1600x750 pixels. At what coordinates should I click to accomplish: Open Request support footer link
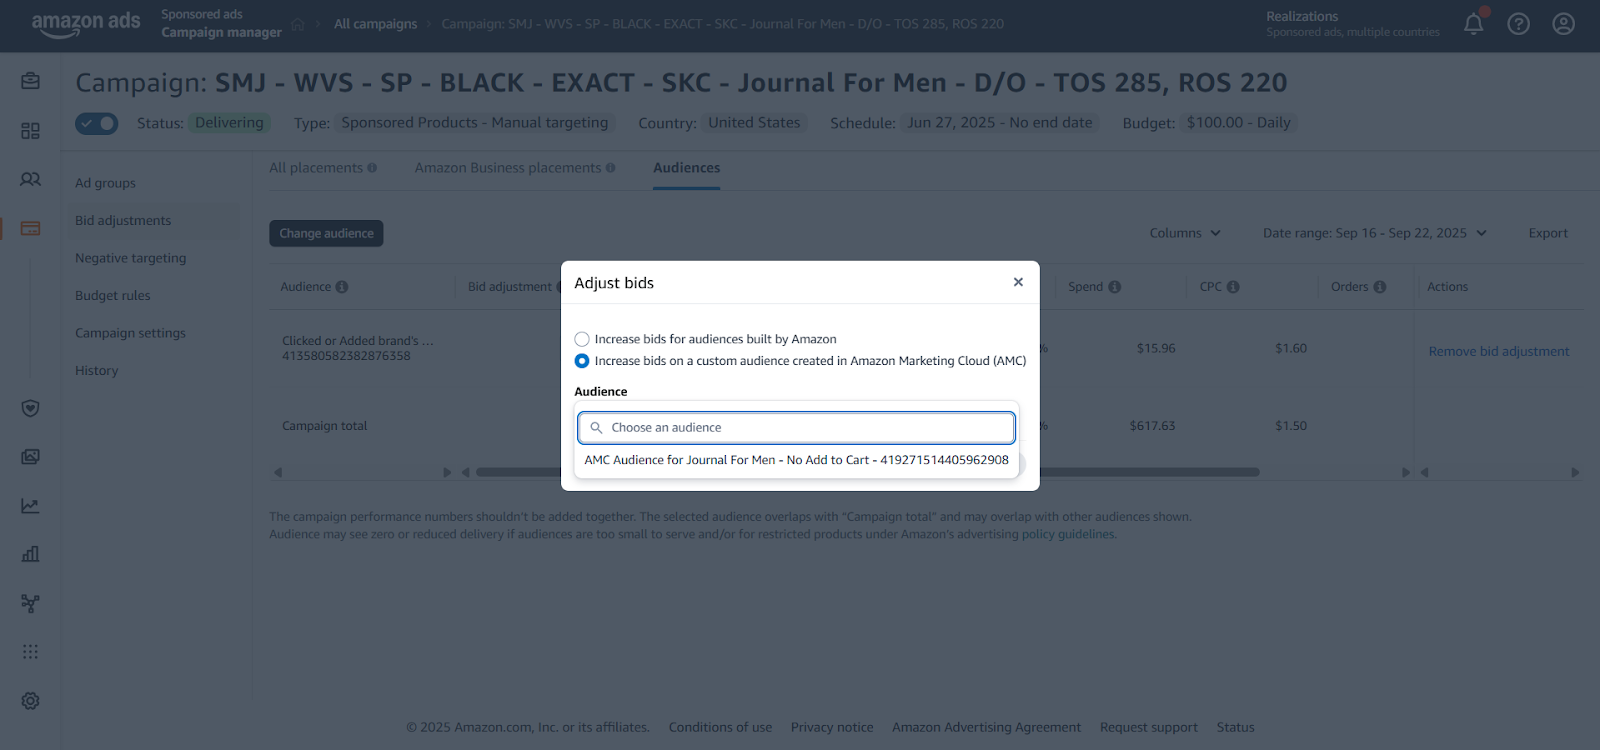(1149, 728)
